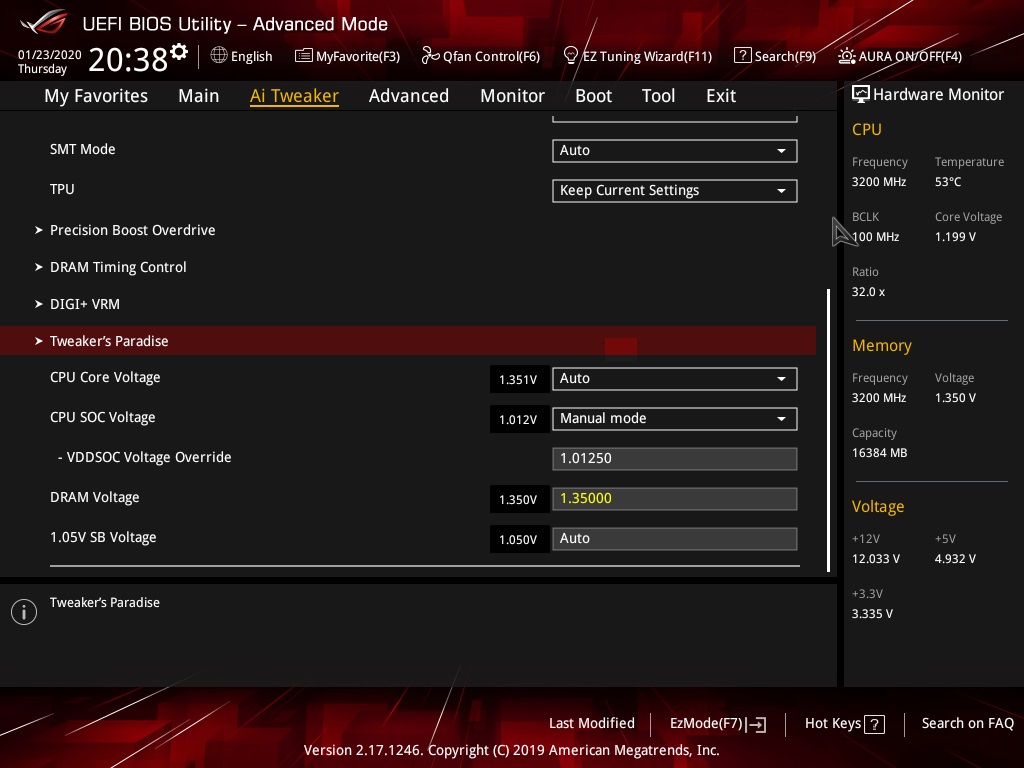The width and height of the screenshot is (1024, 768).
Task: Open the Tool tab
Action: point(658,96)
